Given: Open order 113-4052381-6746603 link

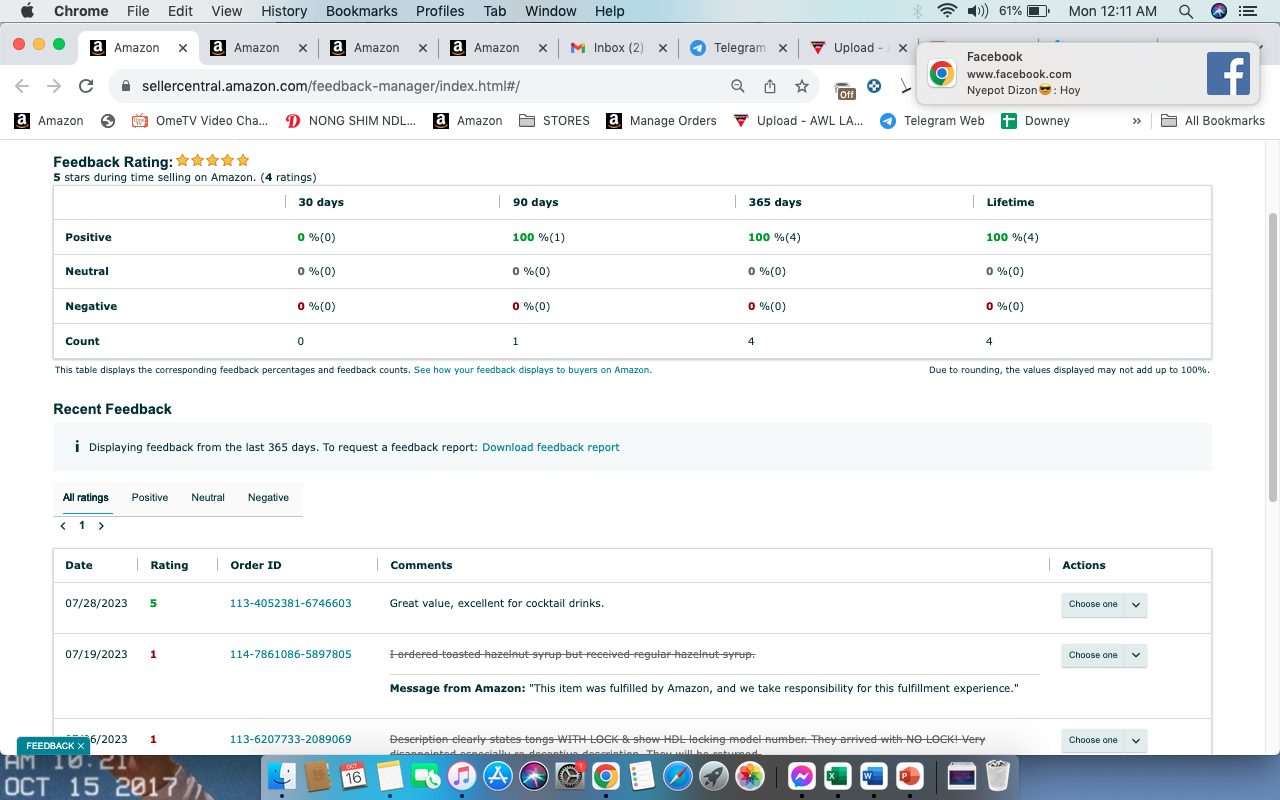Looking at the screenshot, I should 291,604.
